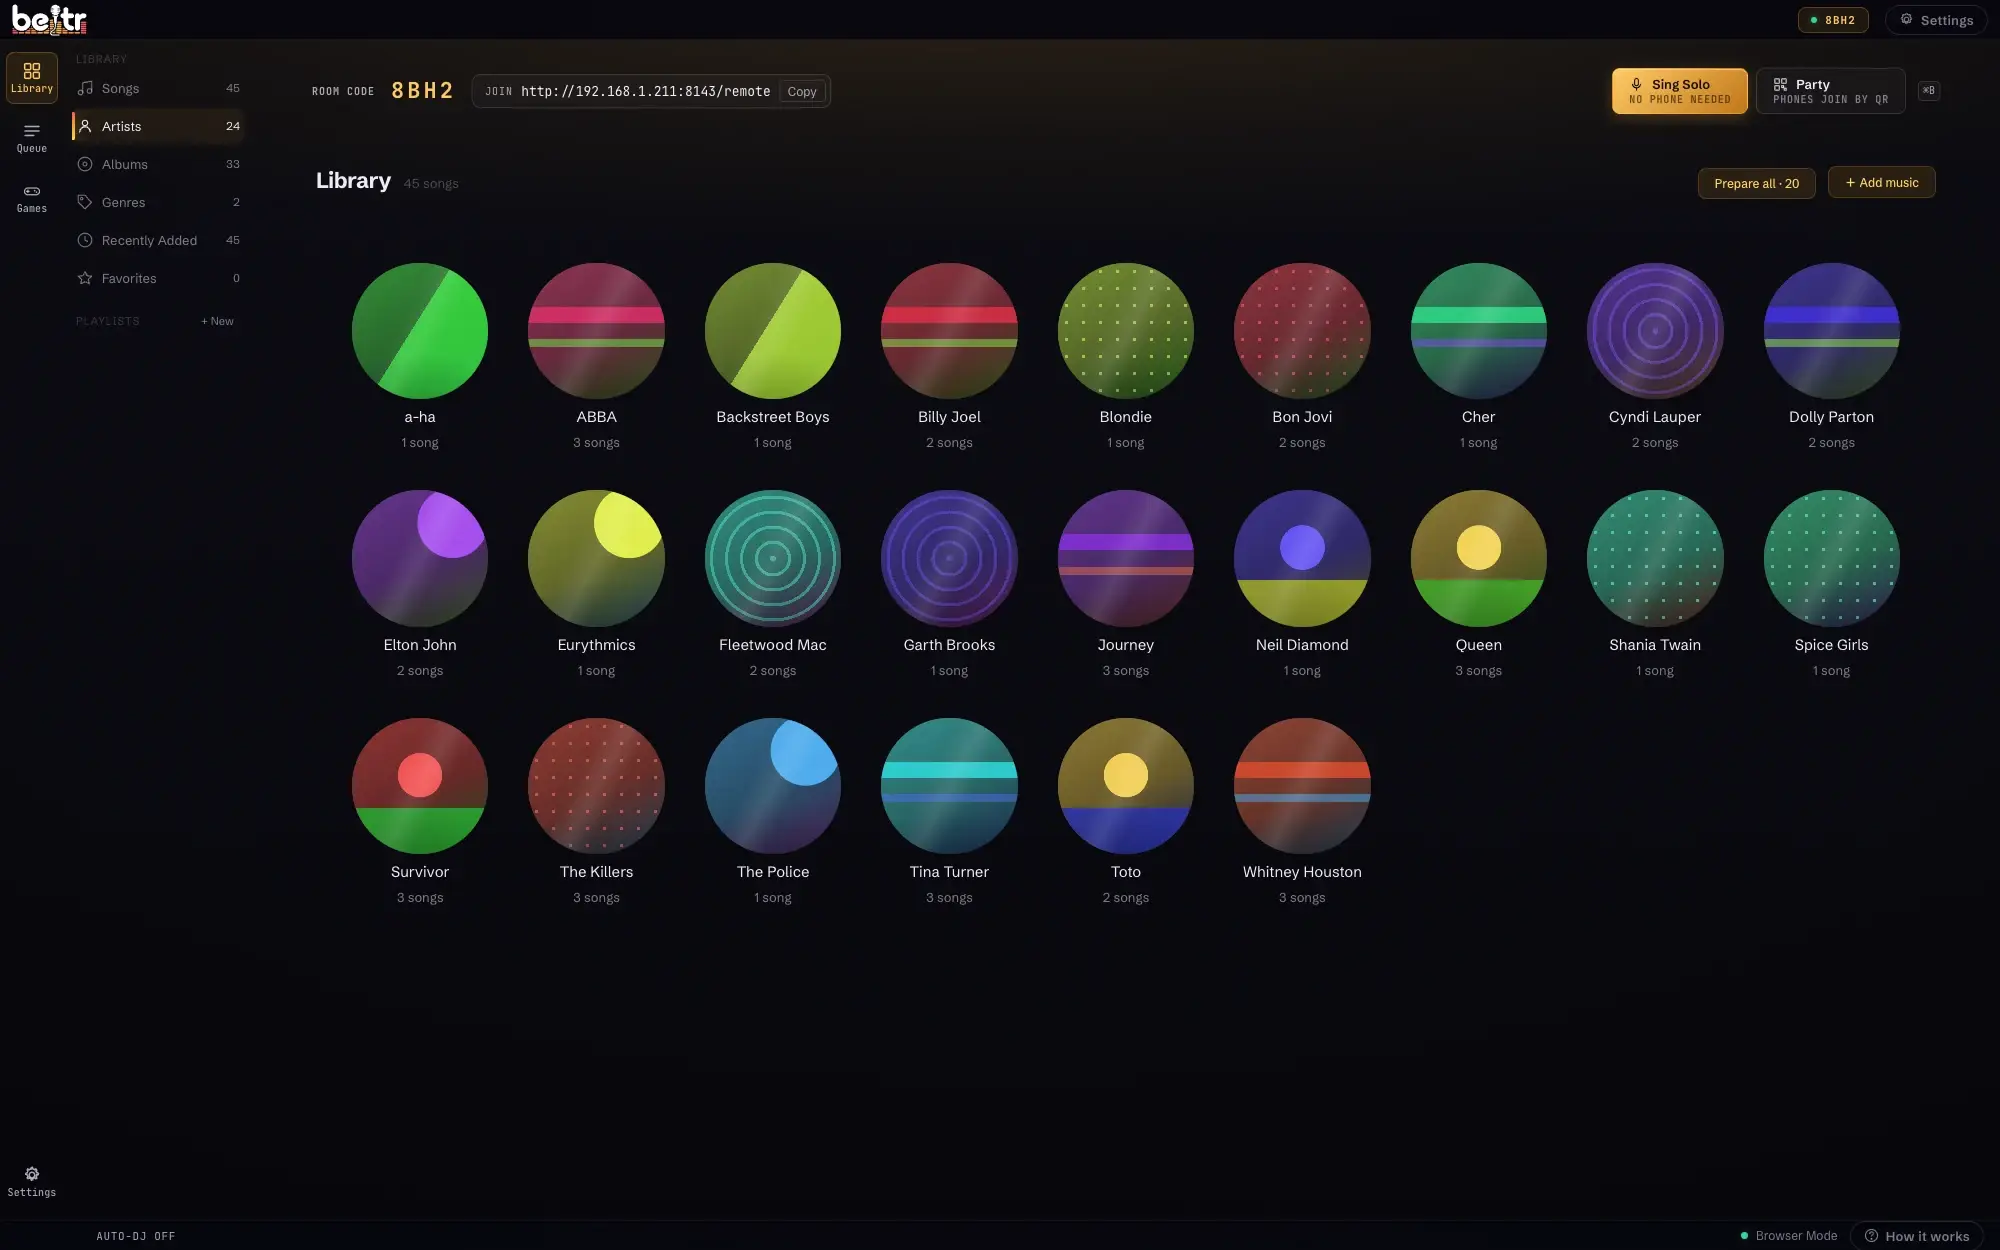Open Cyndi Lauper artist avatar

(1655, 331)
